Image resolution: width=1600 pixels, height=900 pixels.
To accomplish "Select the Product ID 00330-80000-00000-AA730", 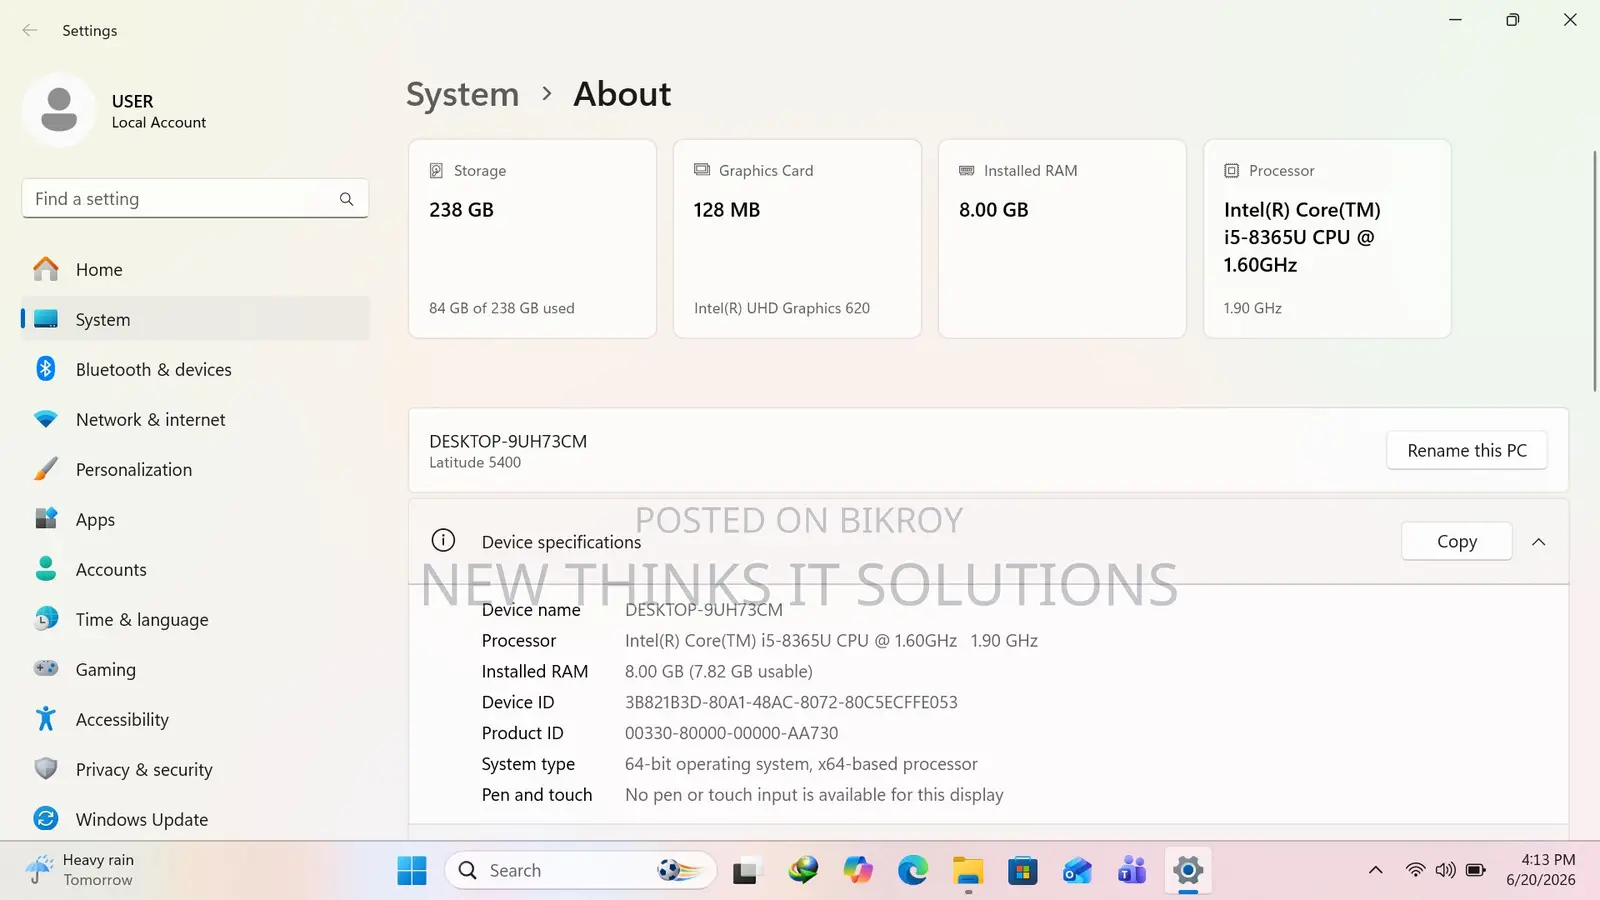I will [x=732, y=733].
